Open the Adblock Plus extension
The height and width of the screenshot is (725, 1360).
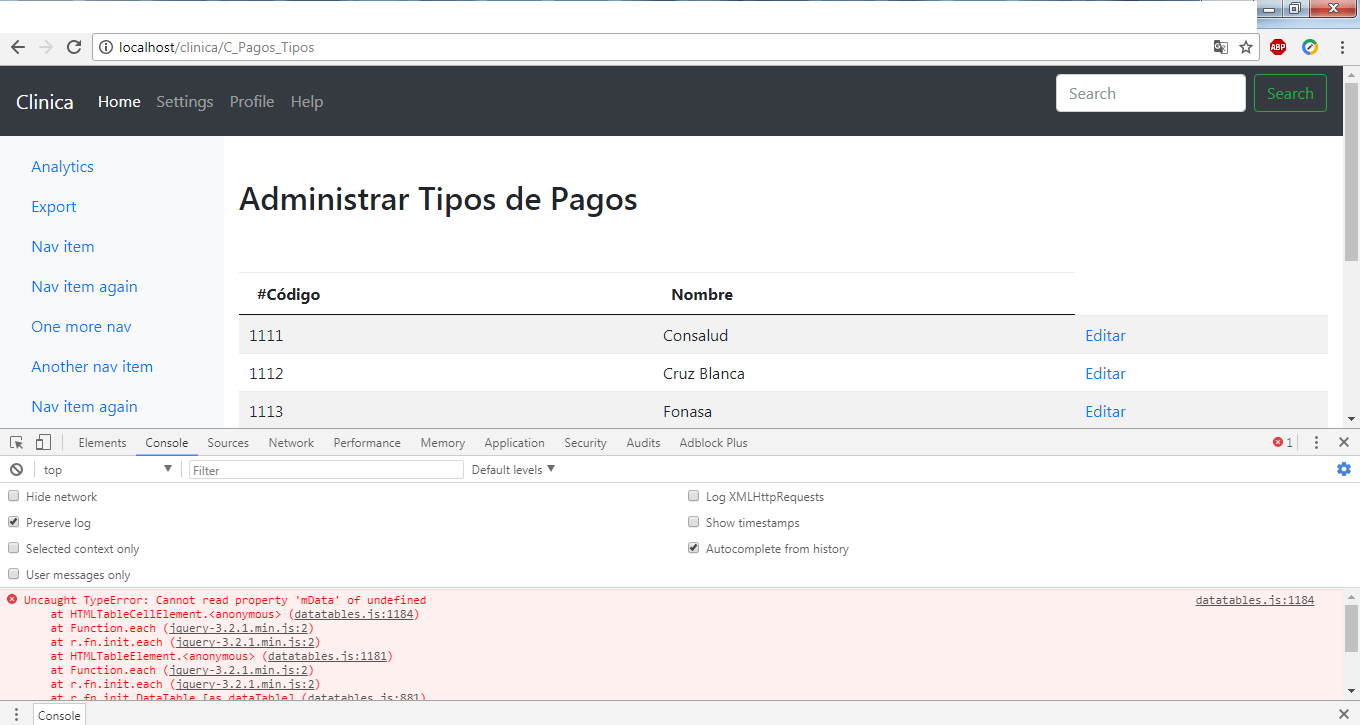[1277, 46]
